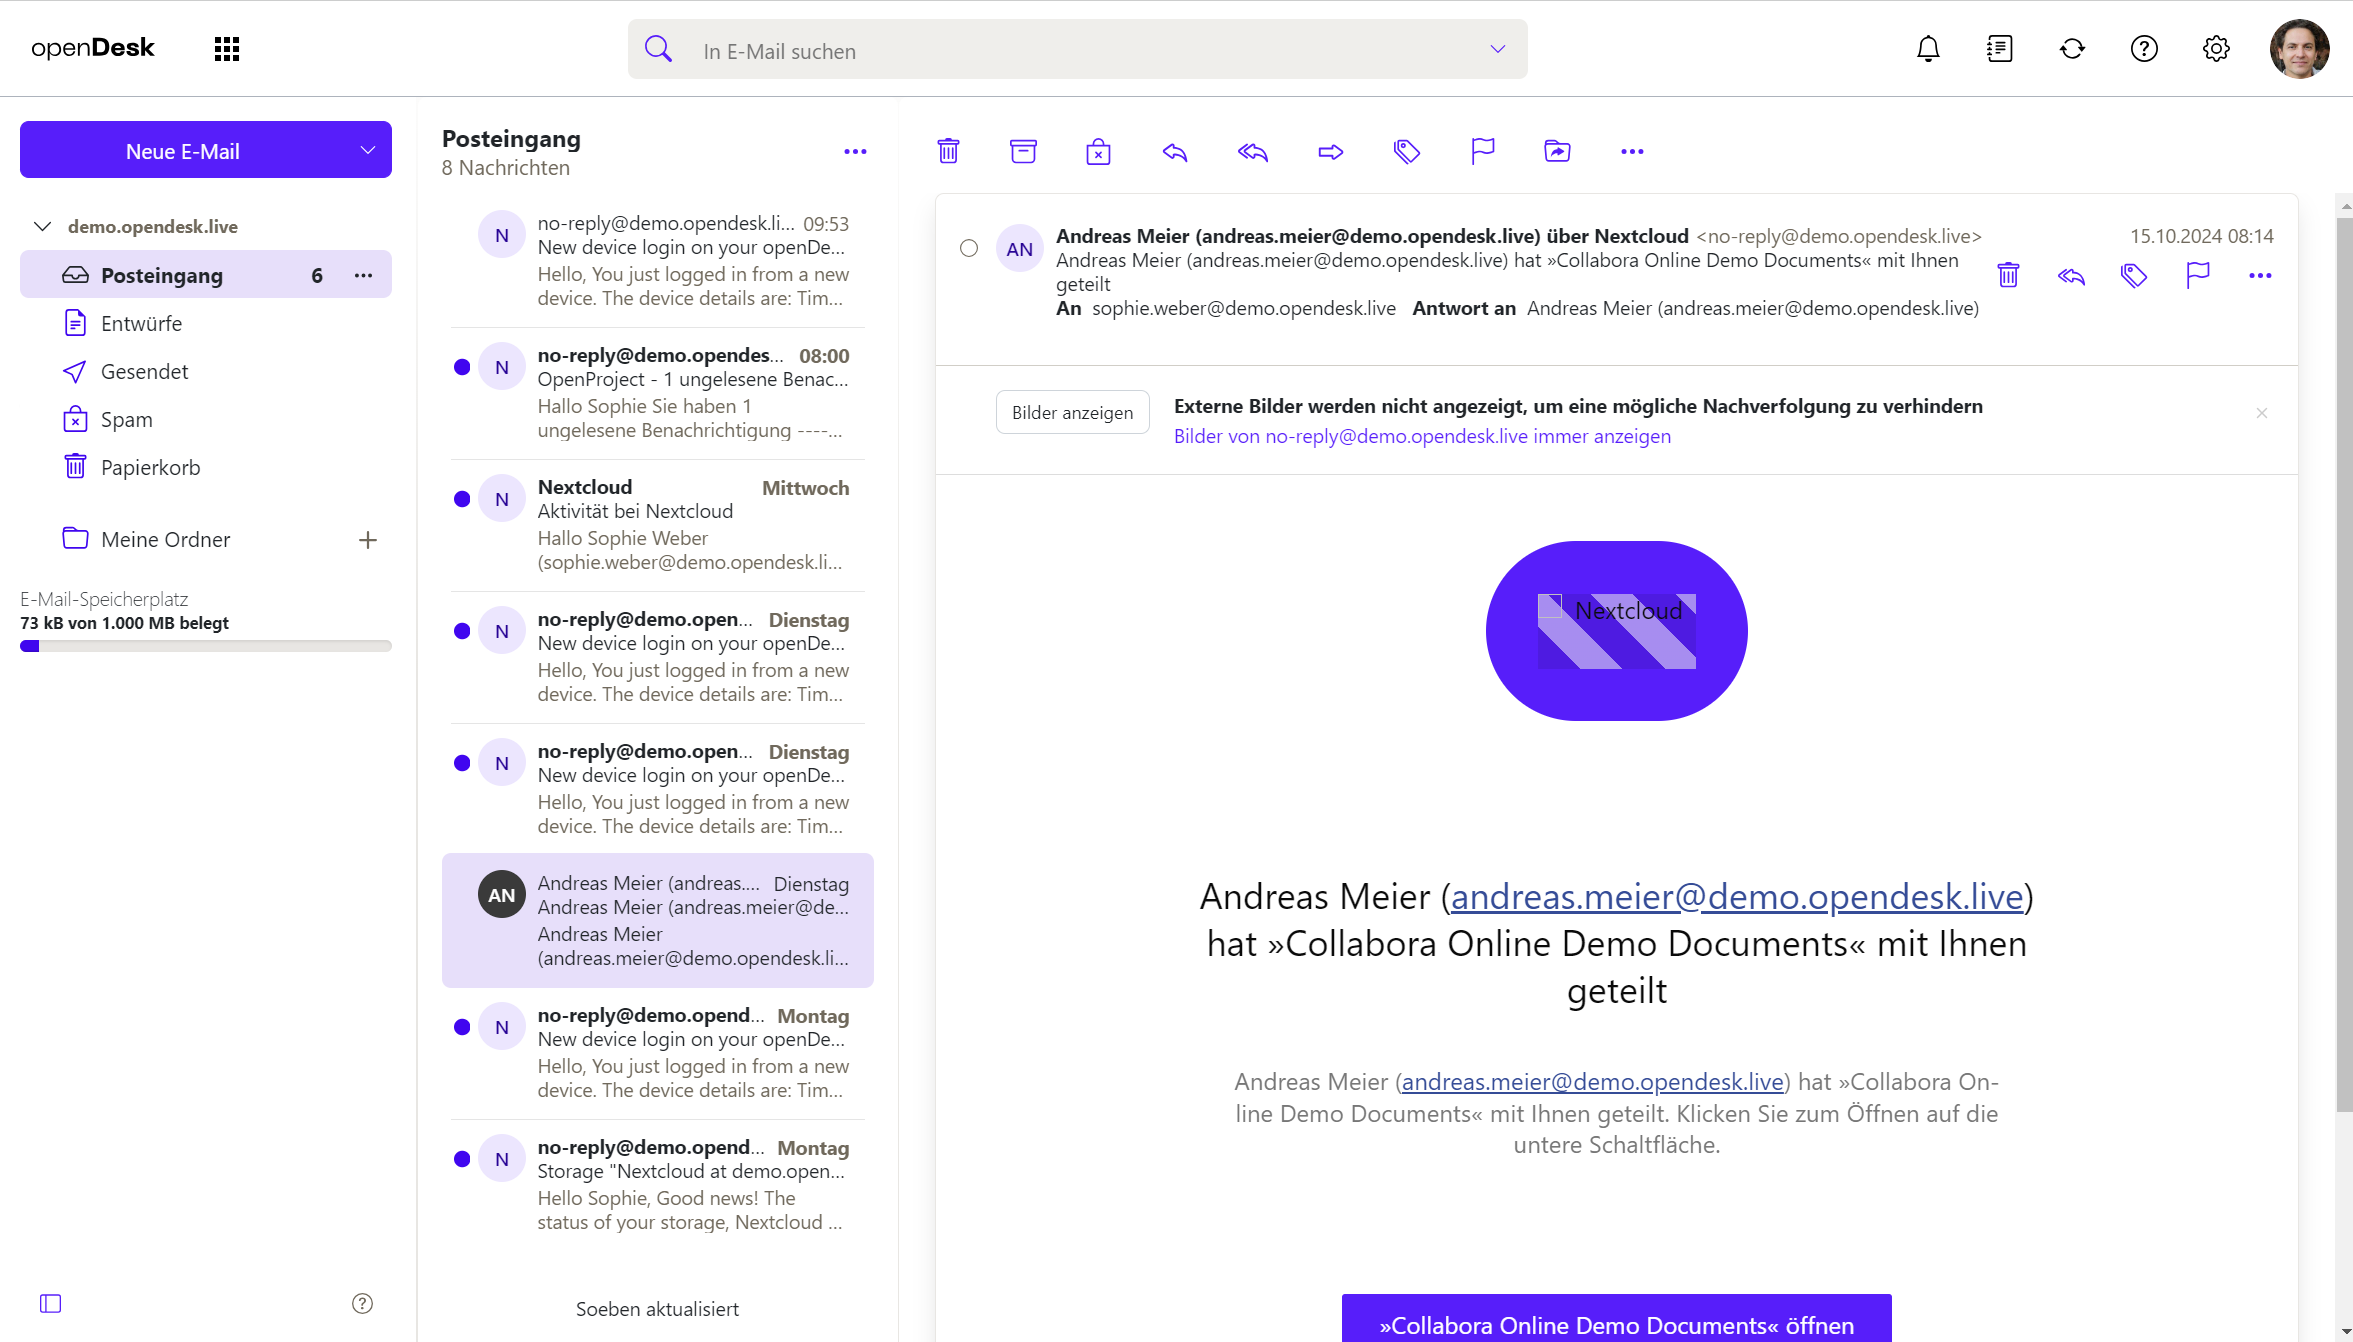The image size is (2353, 1342).
Task: Open the search options dropdown chevron
Action: 1497,49
